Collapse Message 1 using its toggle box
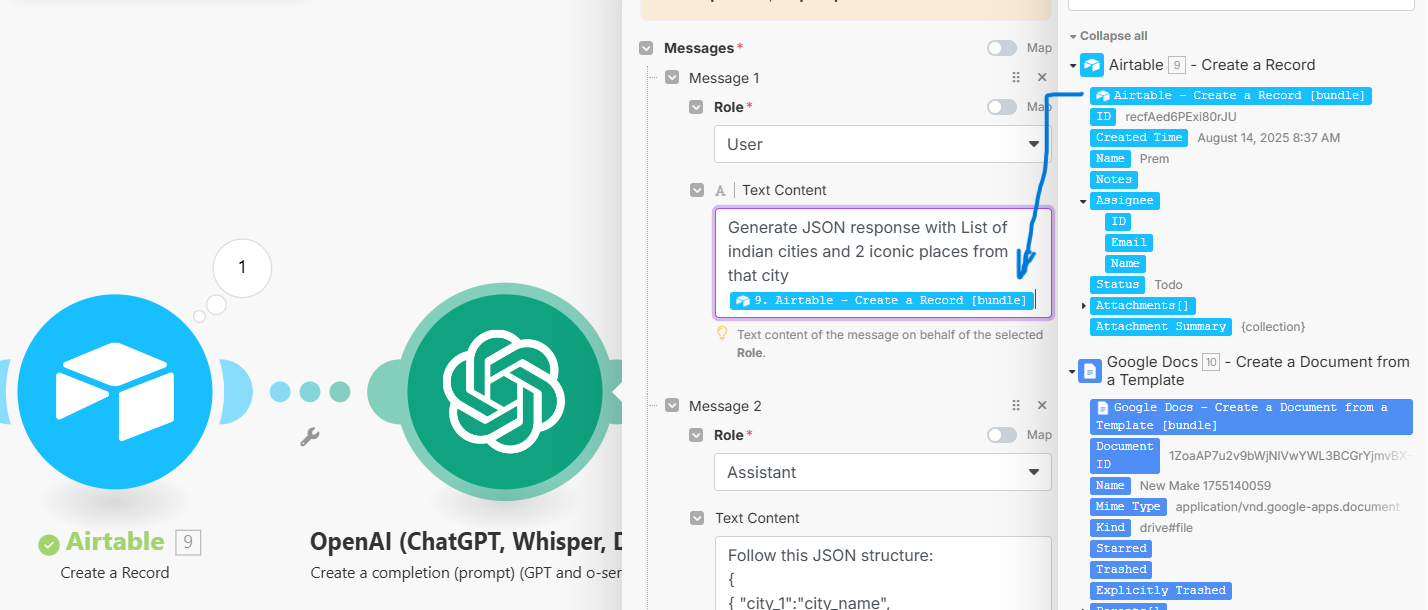 (x=671, y=78)
